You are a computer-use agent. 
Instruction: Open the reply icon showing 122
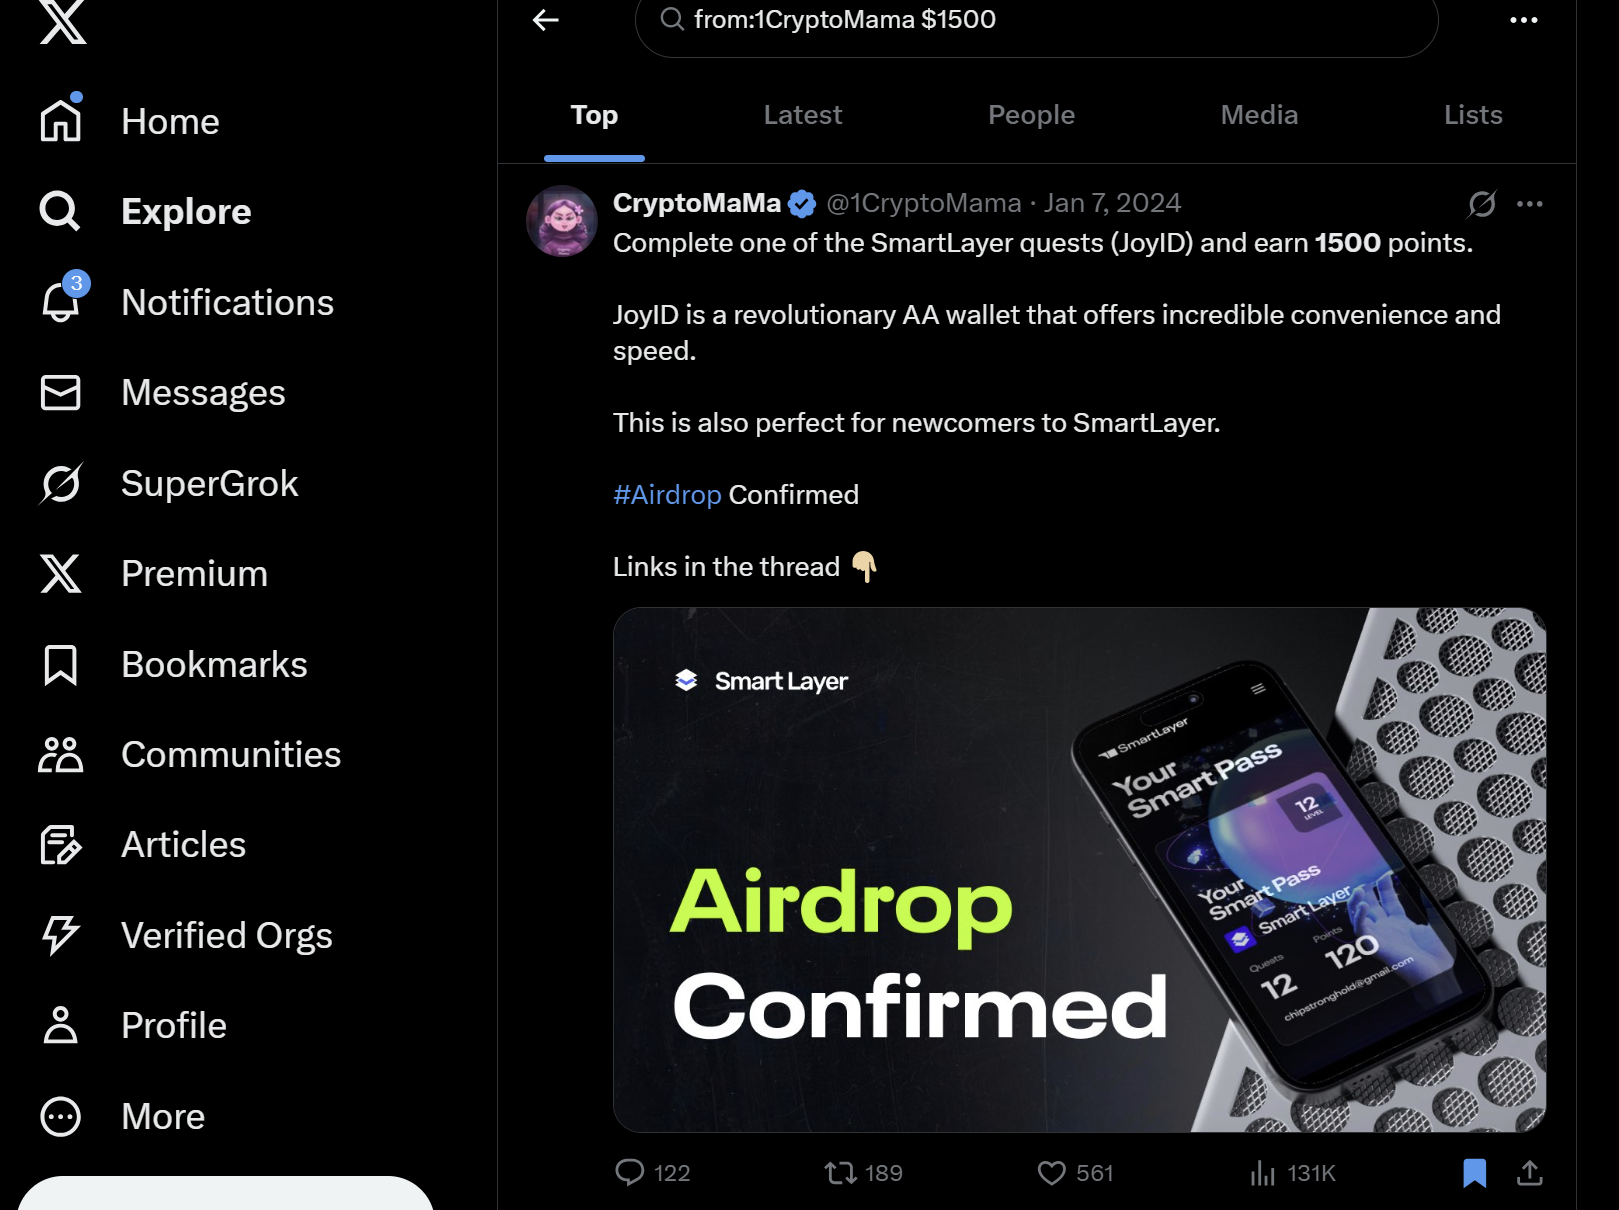click(652, 1172)
